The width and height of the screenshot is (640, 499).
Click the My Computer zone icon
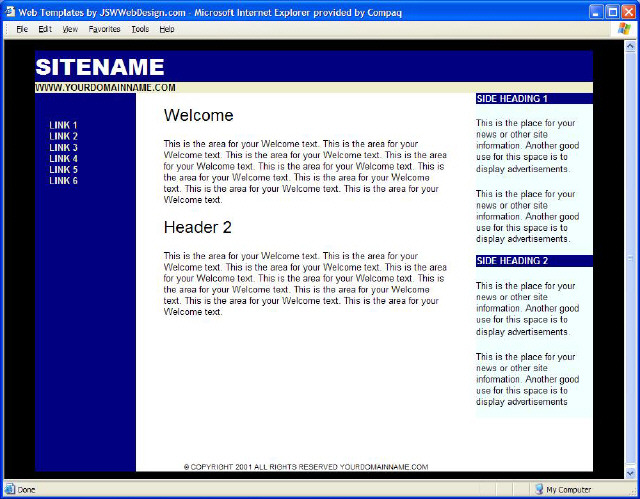(539, 489)
